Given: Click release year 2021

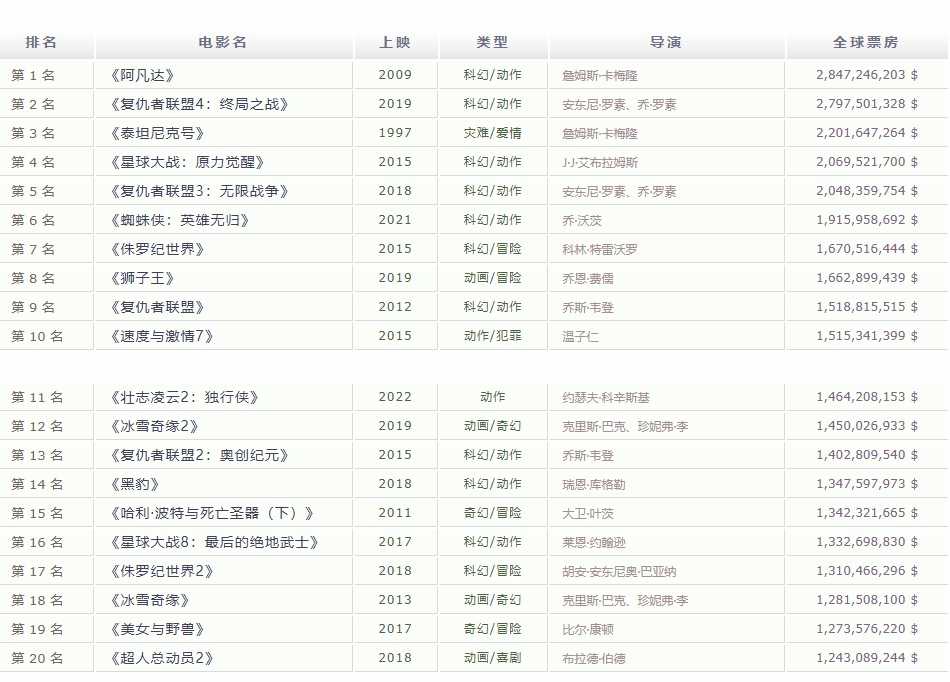Looking at the screenshot, I should click(x=395, y=220).
